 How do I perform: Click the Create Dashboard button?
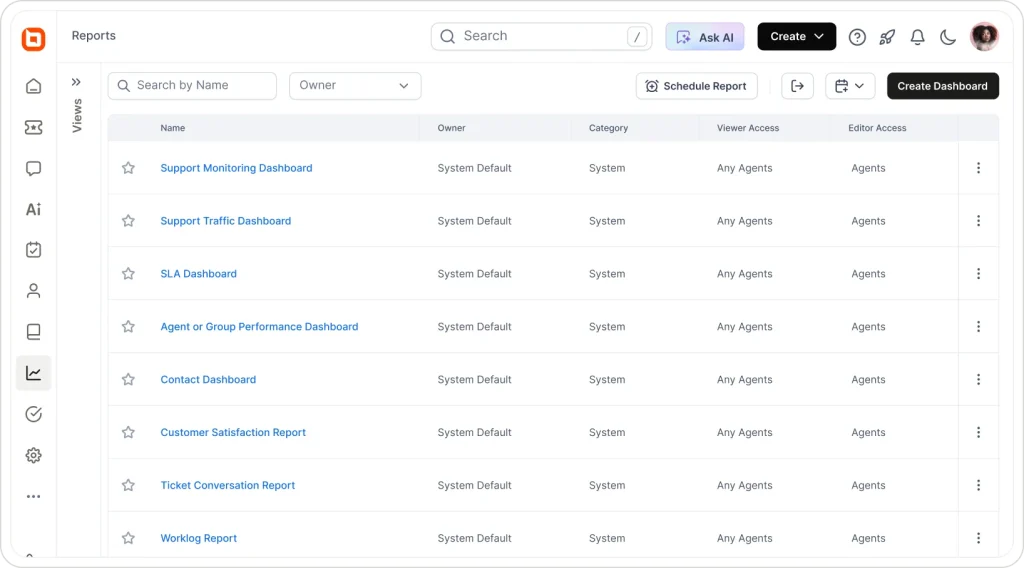coord(942,86)
